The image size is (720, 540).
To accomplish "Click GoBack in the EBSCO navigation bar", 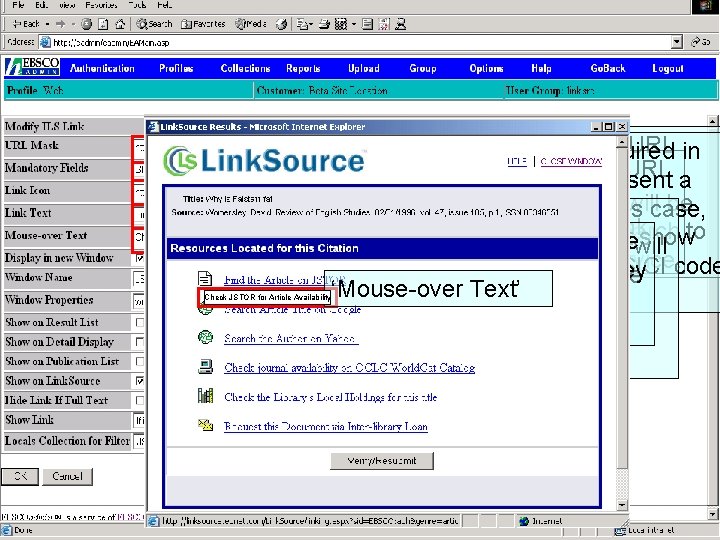I will tap(608, 68).
